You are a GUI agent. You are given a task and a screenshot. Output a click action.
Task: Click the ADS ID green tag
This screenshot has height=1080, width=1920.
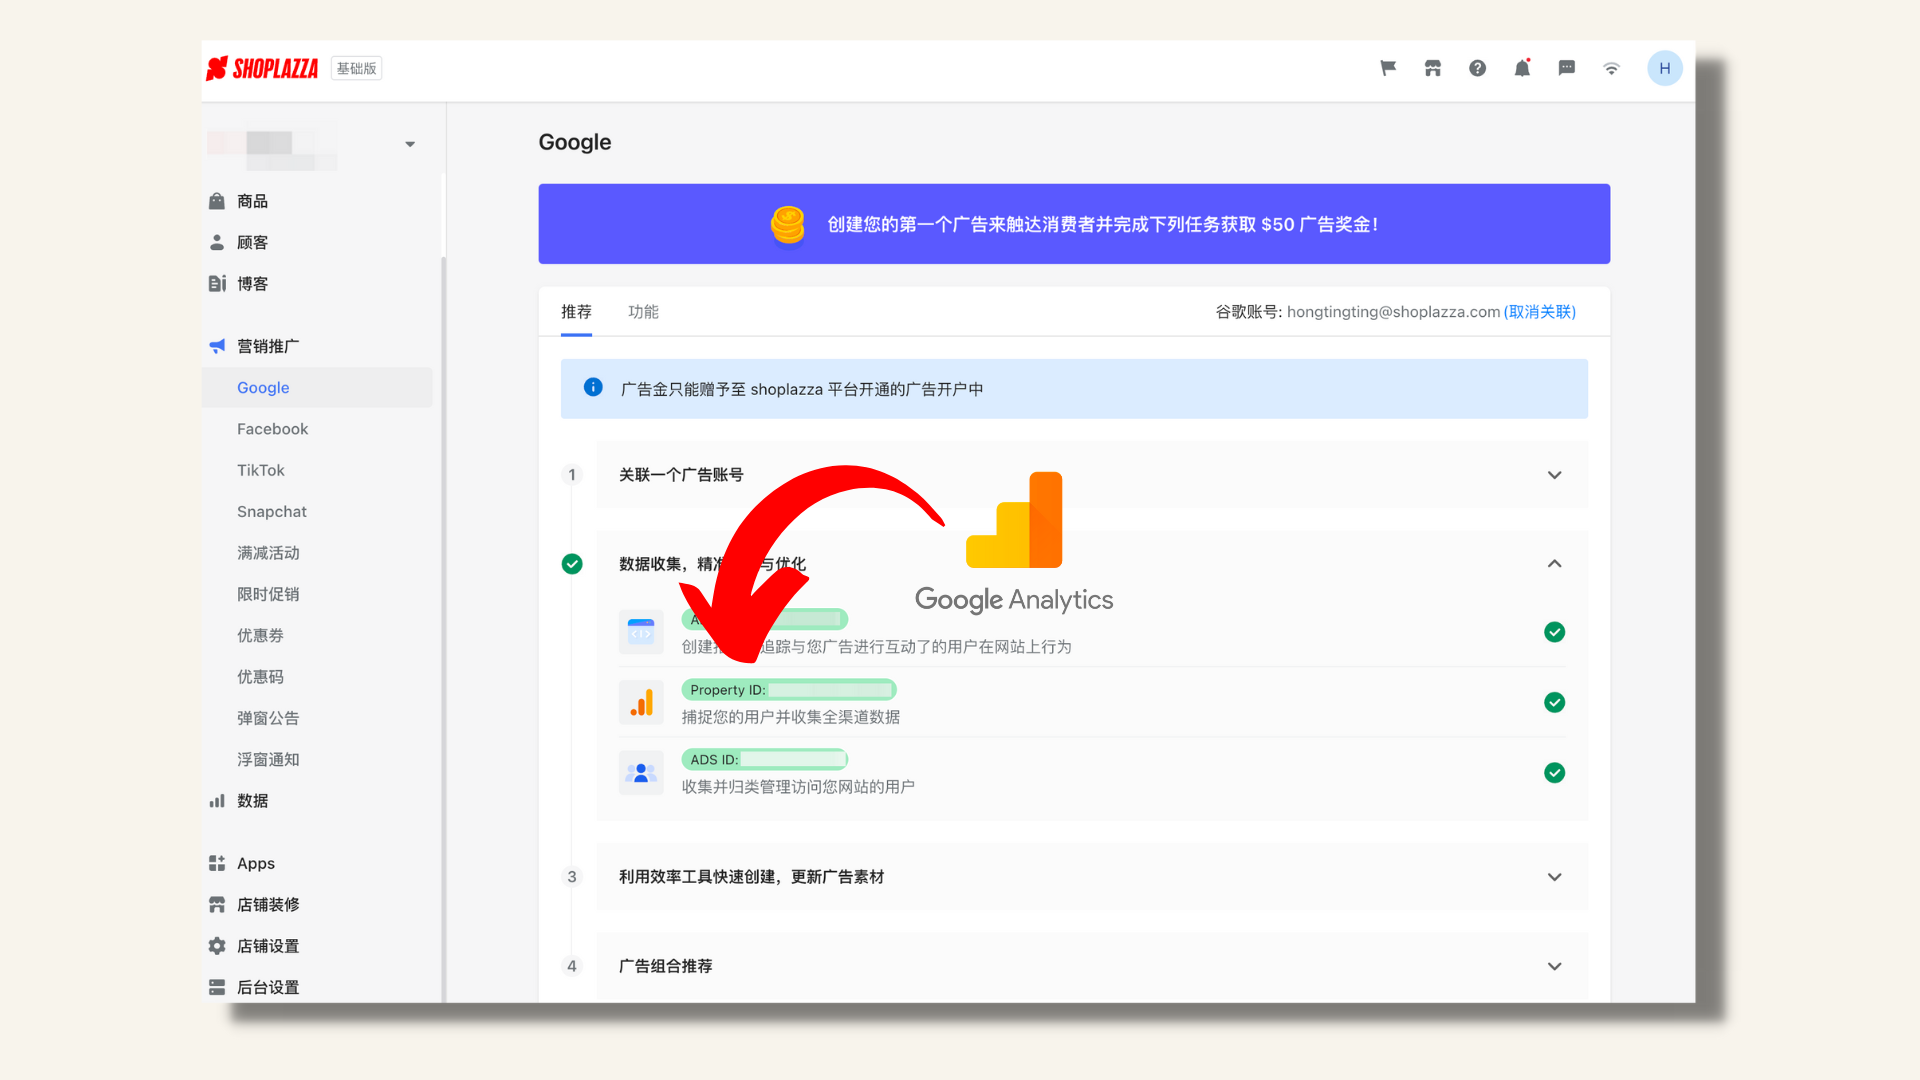click(764, 760)
